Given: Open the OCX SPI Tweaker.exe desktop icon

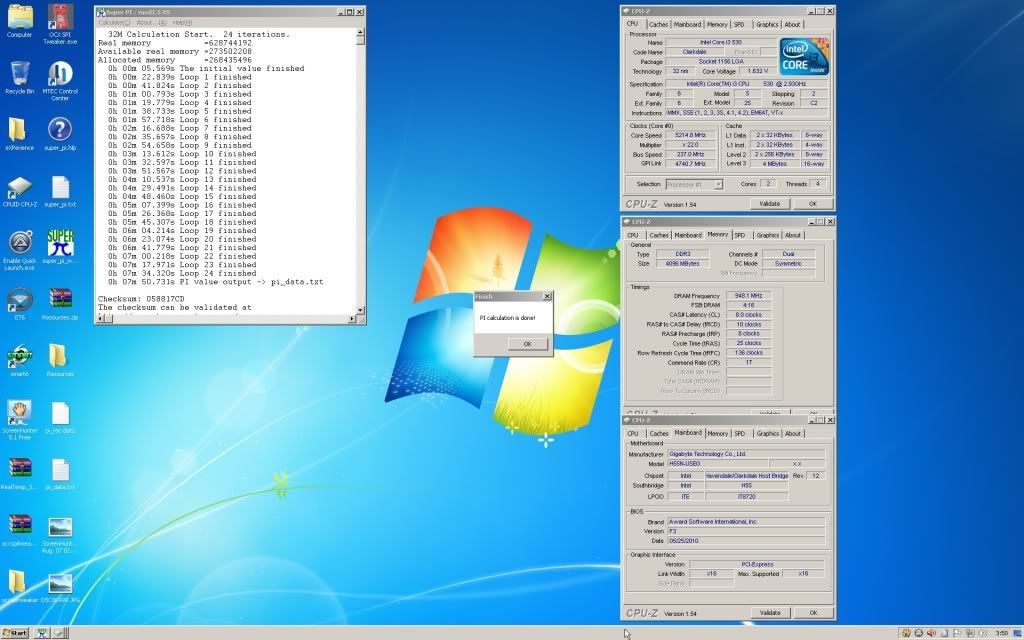Looking at the screenshot, I should click(60, 17).
